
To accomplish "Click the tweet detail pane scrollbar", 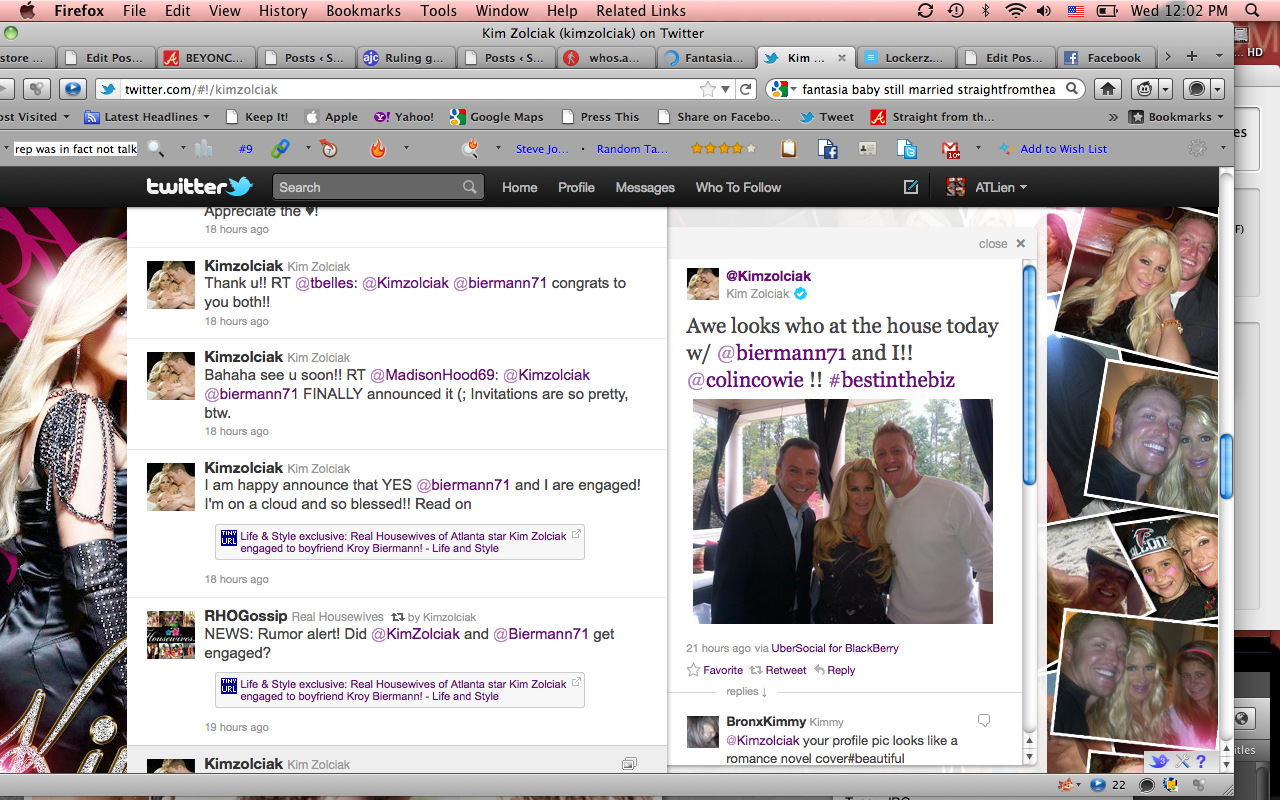I will click(x=1029, y=370).
